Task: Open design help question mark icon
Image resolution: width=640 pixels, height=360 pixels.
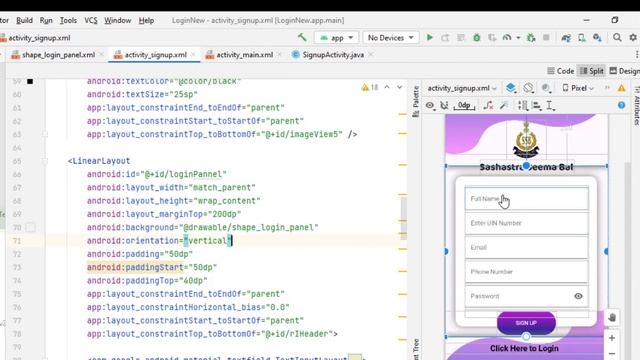Action: coord(621,105)
